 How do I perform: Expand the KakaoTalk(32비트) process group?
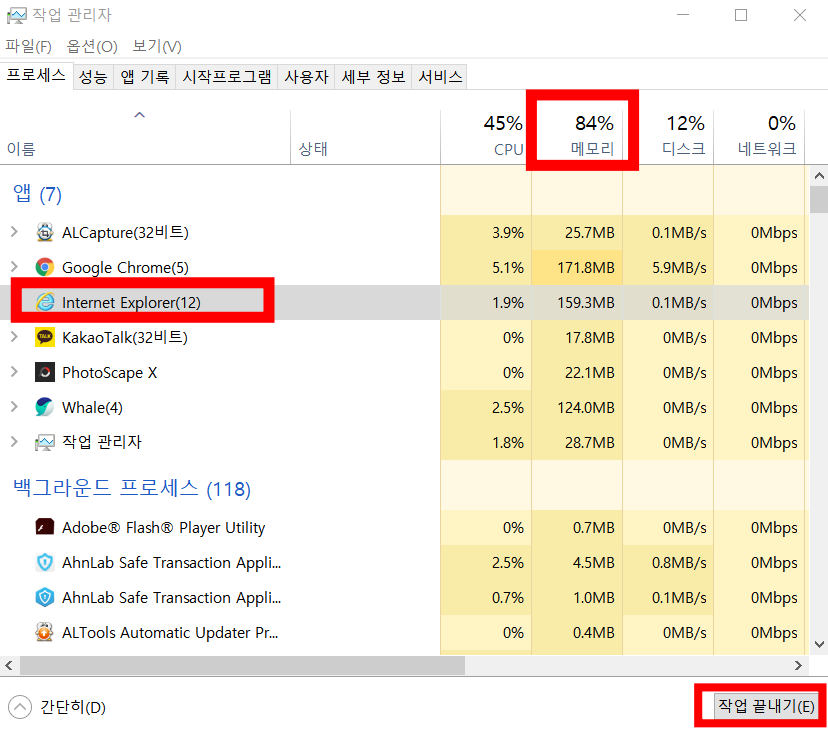[x=14, y=337]
